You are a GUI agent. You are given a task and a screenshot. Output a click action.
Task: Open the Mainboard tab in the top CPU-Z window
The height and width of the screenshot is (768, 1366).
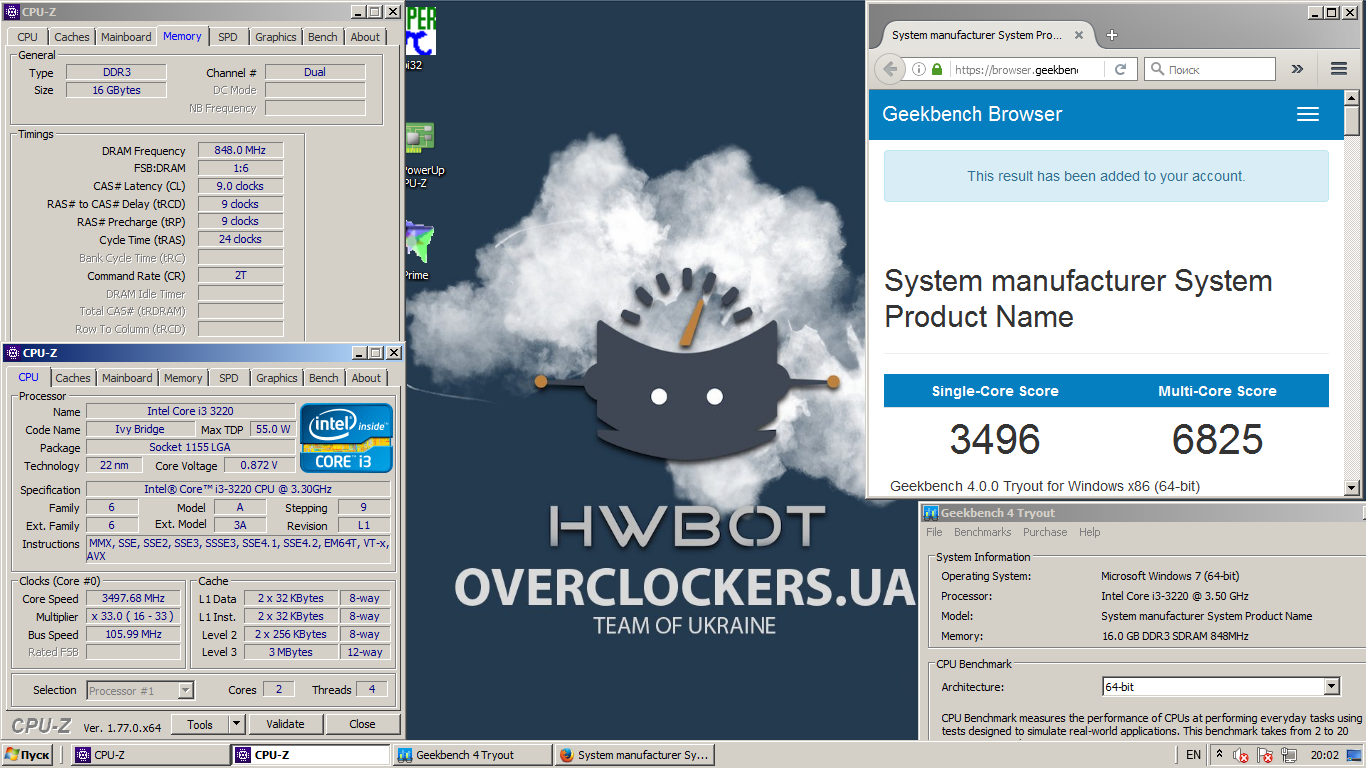(126, 37)
